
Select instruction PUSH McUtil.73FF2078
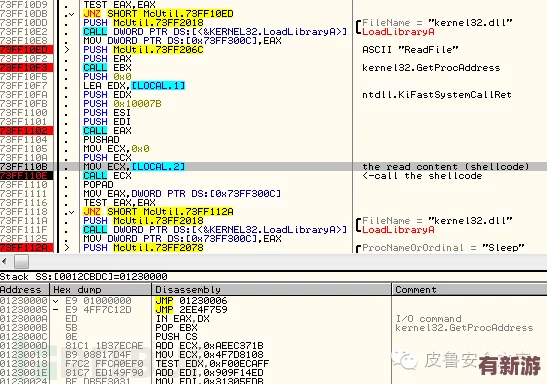pyautogui.click(x=143, y=248)
